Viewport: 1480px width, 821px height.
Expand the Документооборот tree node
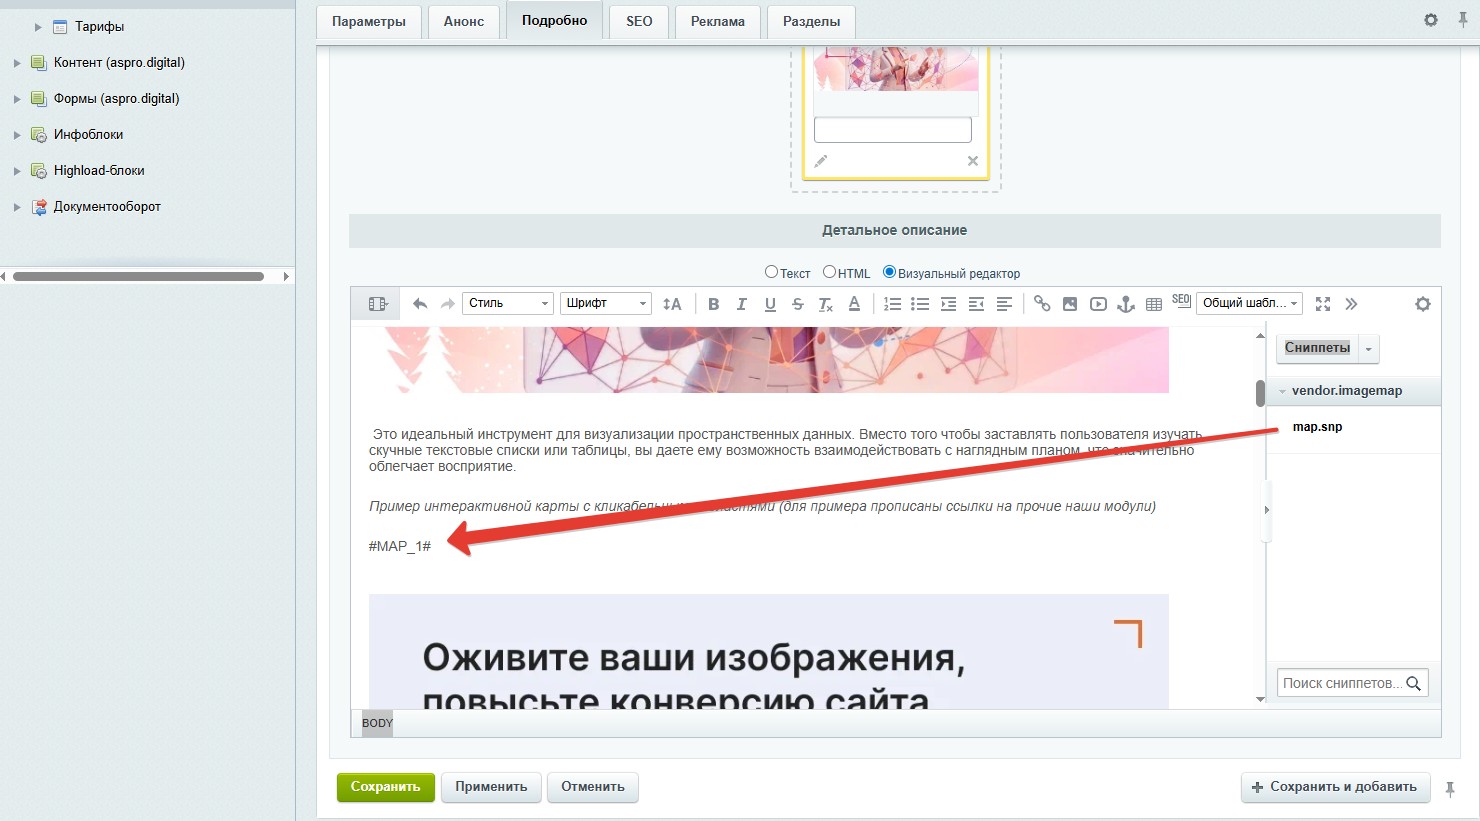tap(17, 207)
